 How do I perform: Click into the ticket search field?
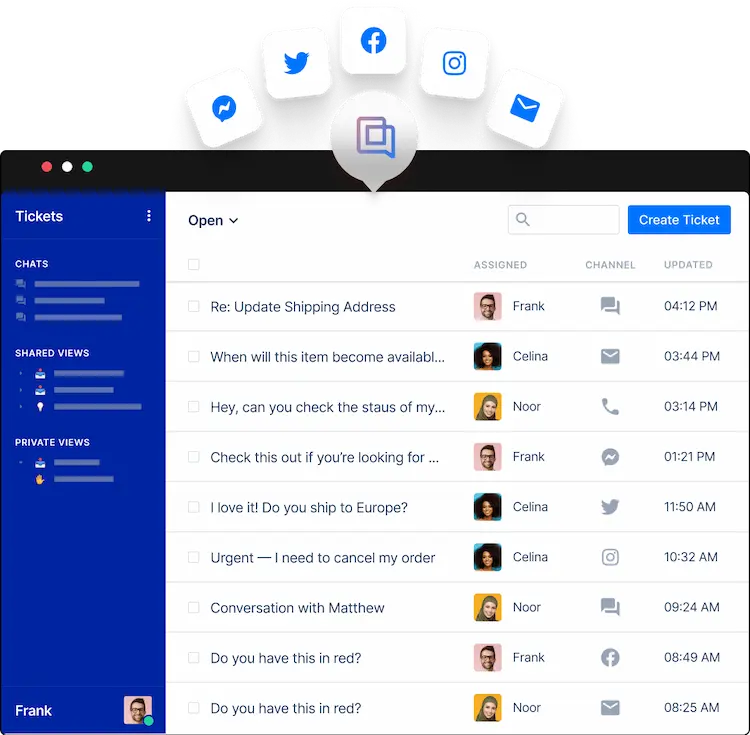564,219
